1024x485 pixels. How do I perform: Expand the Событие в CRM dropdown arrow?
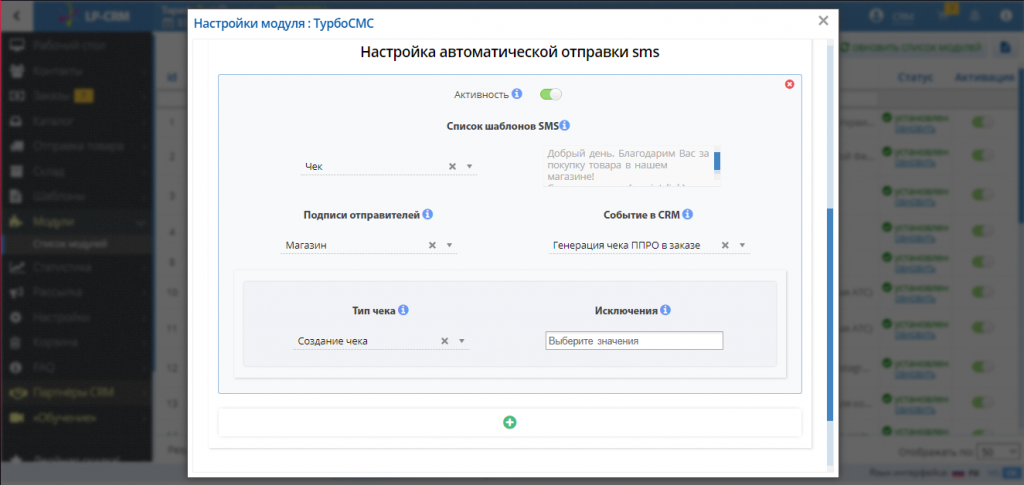point(742,245)
